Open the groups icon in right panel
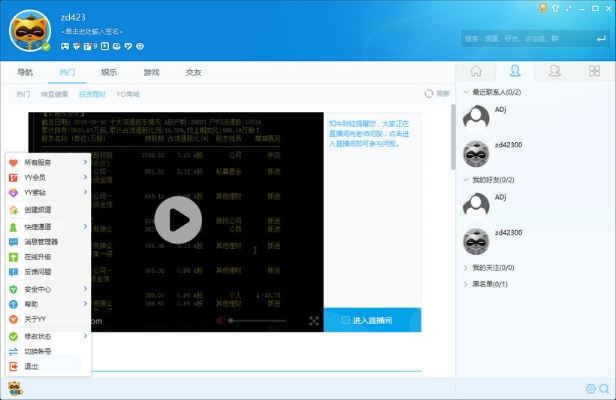The height and width of the screenshot is (400, 616). click(x=554, y=71)
